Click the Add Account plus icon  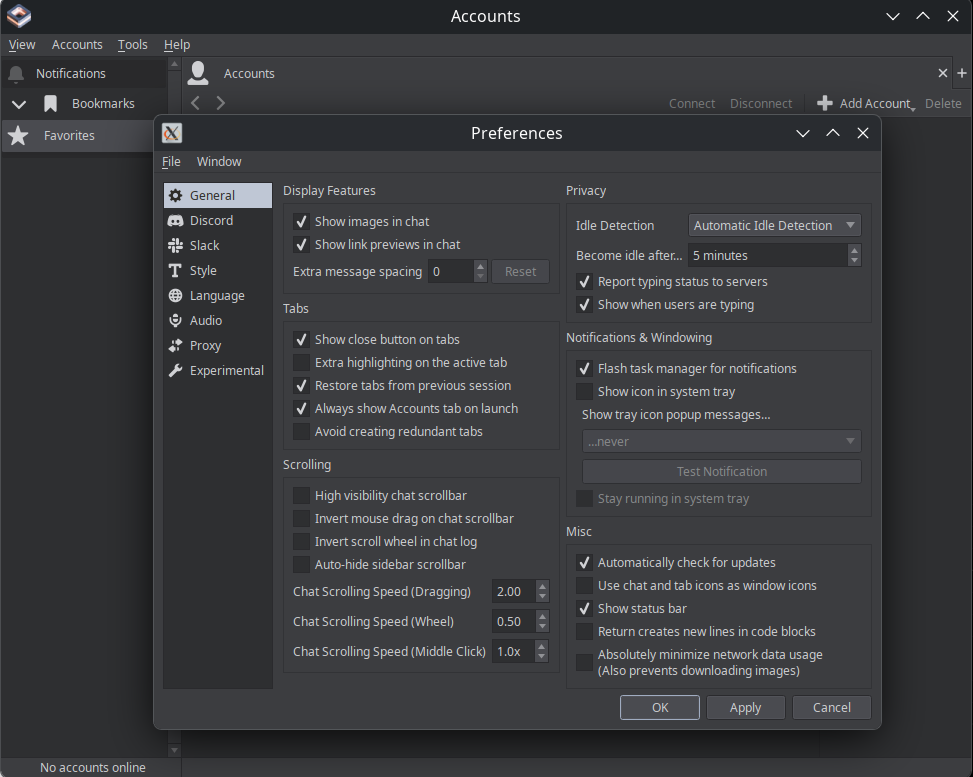[x=825, y=103]
